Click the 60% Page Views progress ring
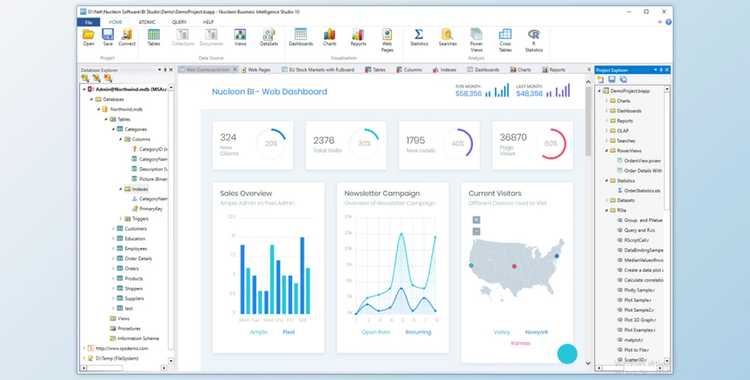Screen dimensions: 750x380 click(551, 144)
